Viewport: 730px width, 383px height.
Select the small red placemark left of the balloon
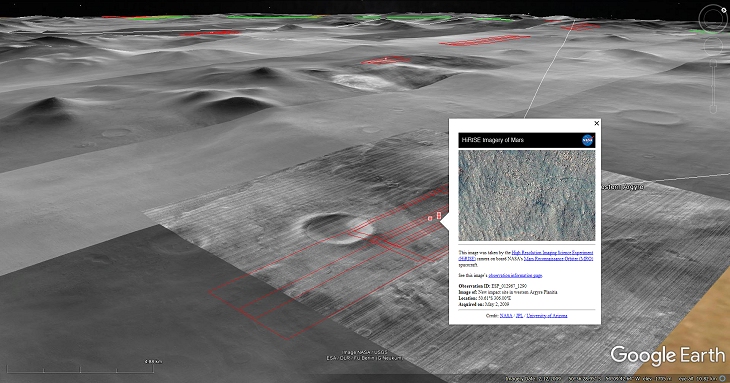tap(430, 218)
